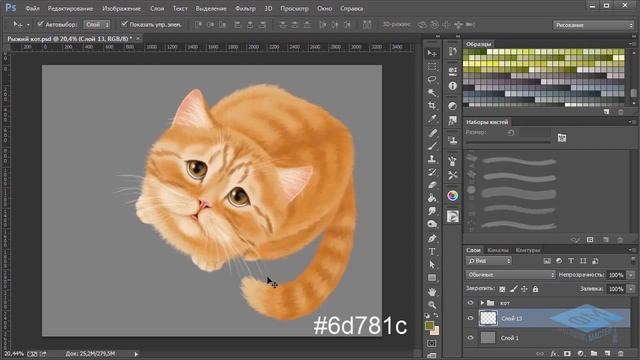The width and height of the screenshot is (640, 360).
Task: Open the Фильтр menu
Action: (245, 8)
